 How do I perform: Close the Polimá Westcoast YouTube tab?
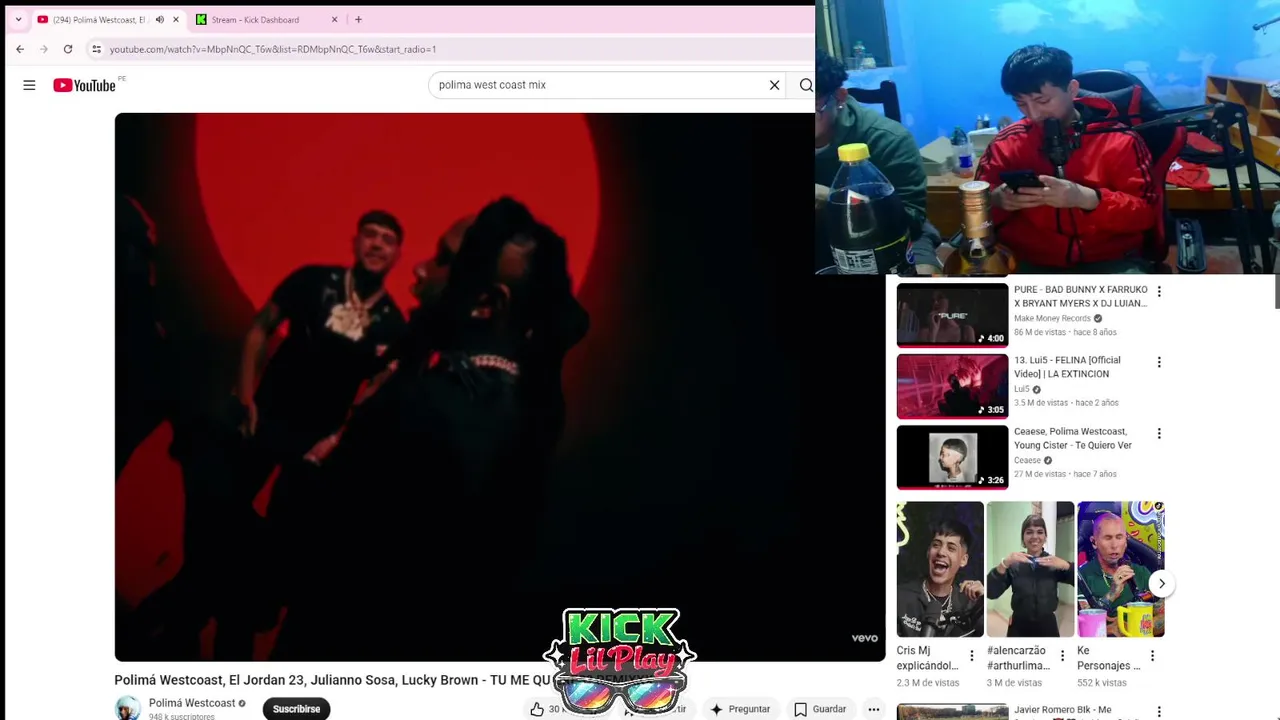click(175, 19)
